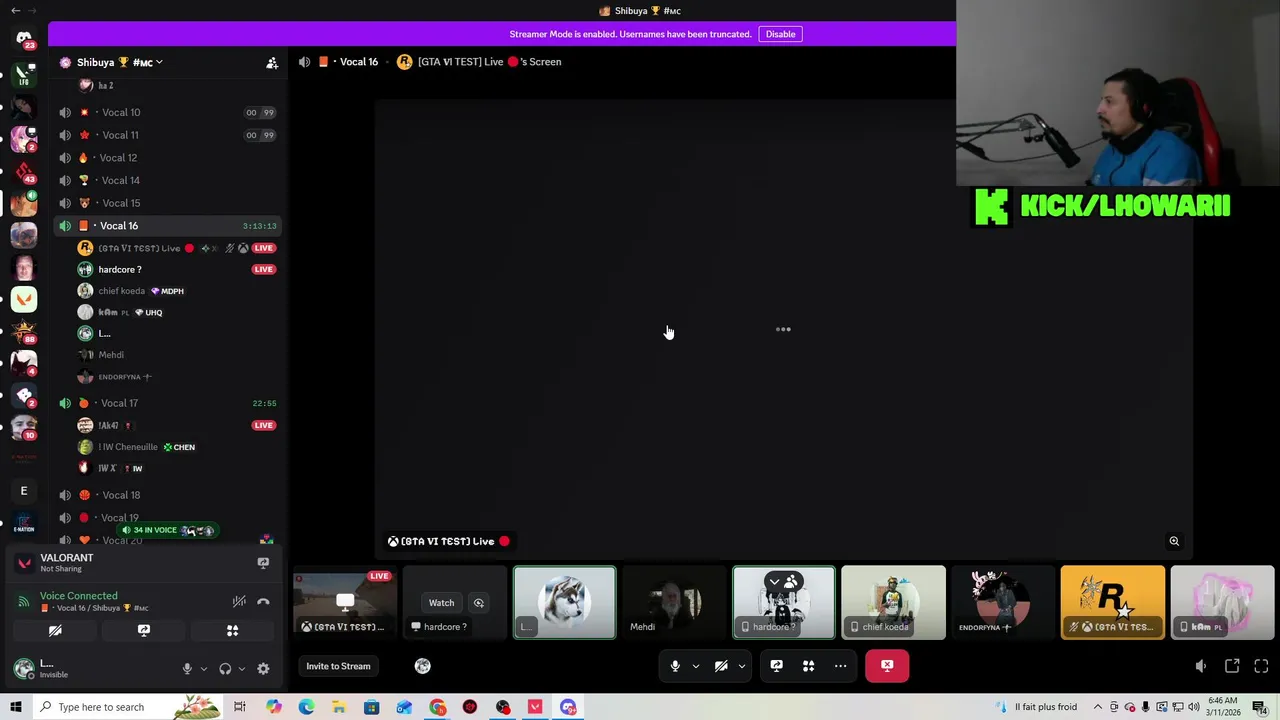Pop out the stream into a window
This screenshot has width=1280, height=720.
[x=1232, y=666]
